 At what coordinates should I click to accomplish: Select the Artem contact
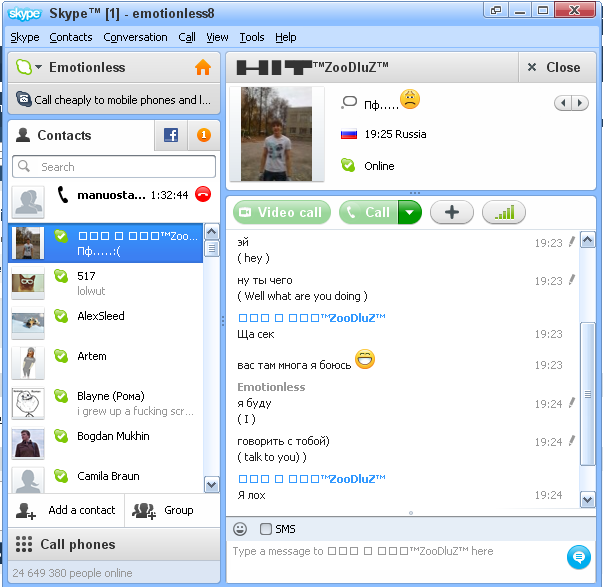(106, 363)
